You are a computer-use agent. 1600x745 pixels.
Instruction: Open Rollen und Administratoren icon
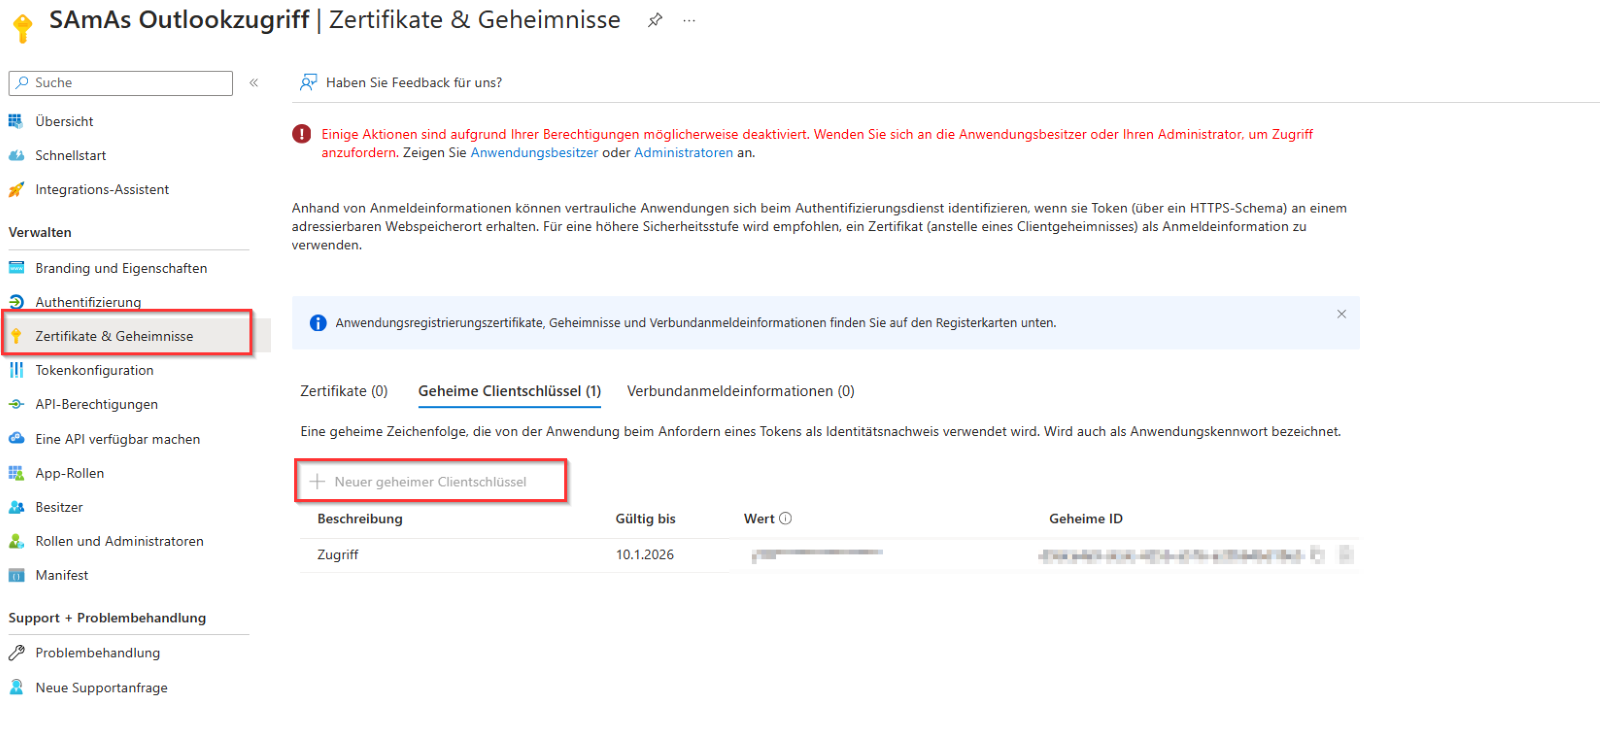coord(16,541)
